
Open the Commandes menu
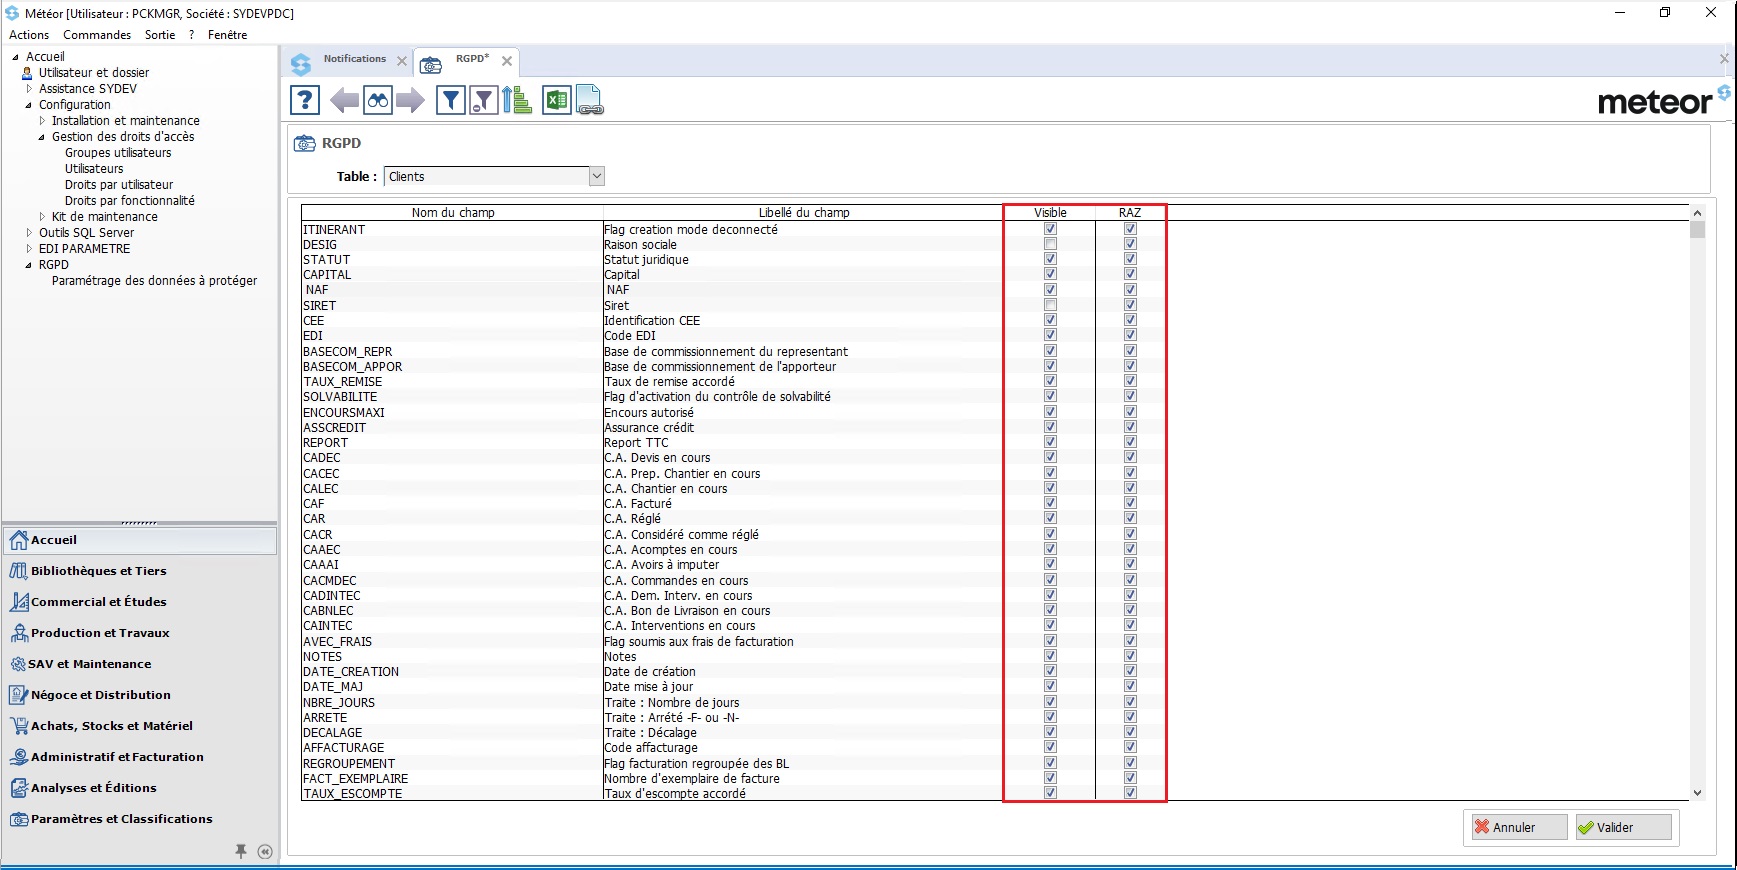[97, 35]
